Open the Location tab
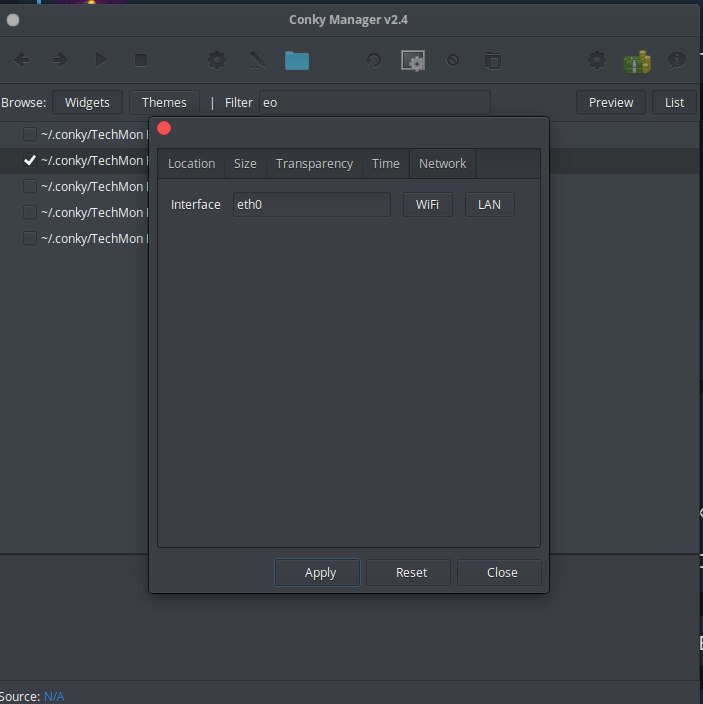Screen dimensions: 703x704 (x=191, y=163)
